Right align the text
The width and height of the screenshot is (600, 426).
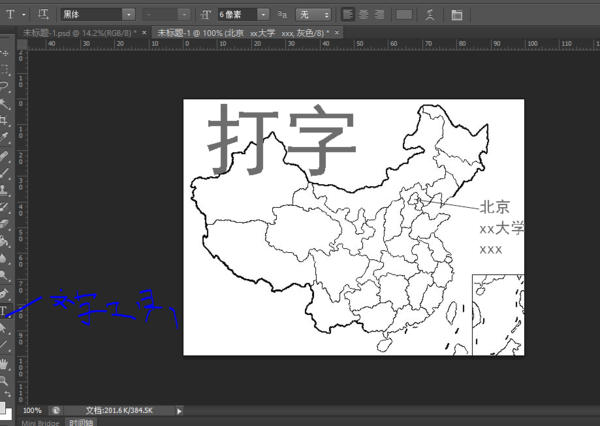point(379,15)
